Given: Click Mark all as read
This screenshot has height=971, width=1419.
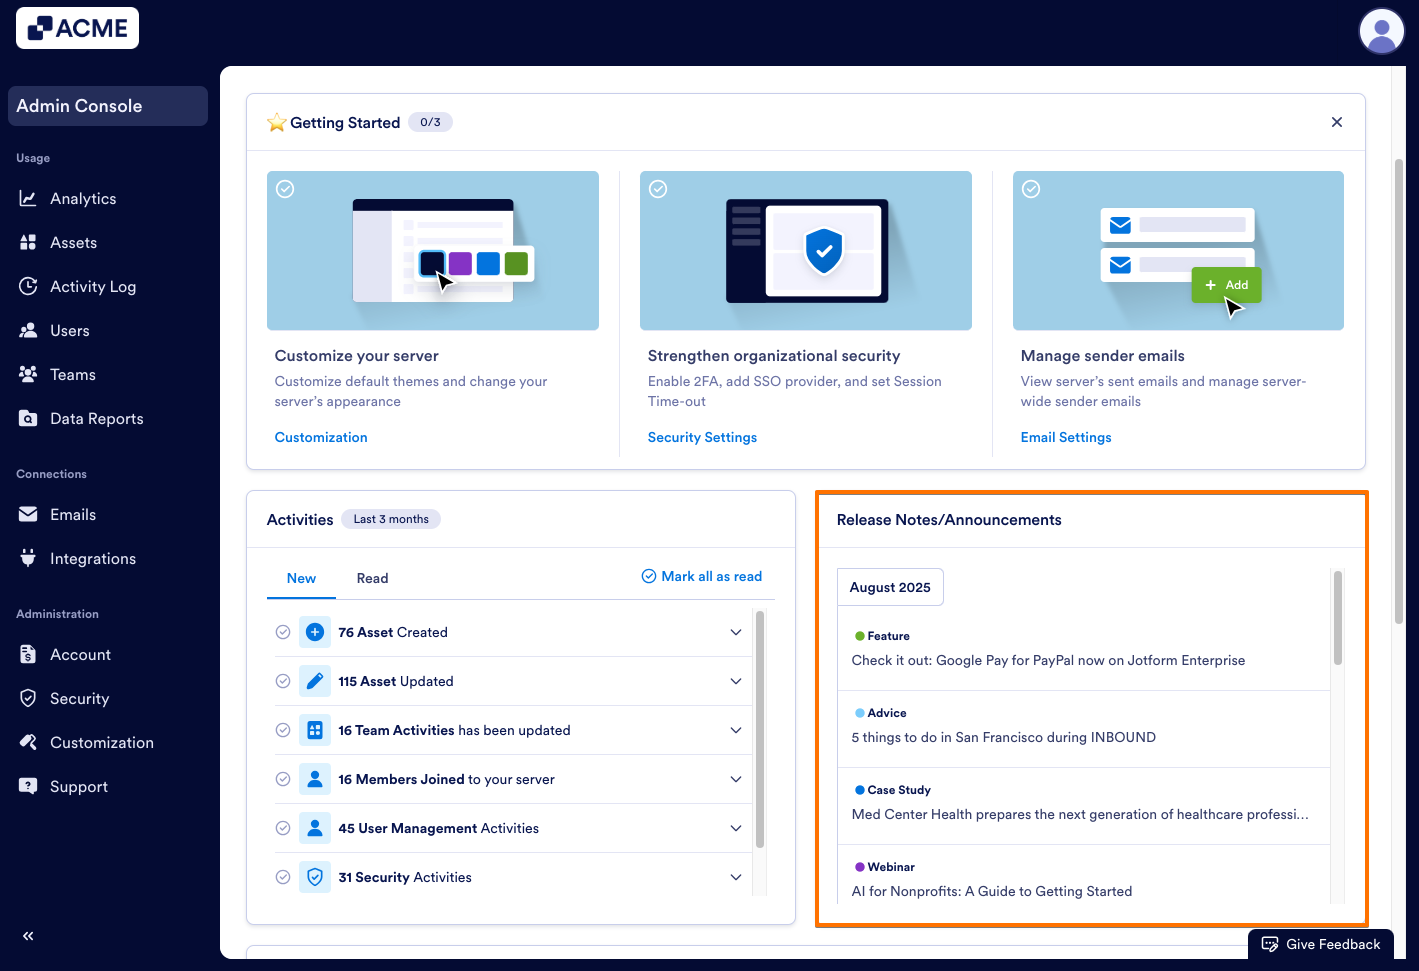Looking at the screenshot, I should (702, 576).
